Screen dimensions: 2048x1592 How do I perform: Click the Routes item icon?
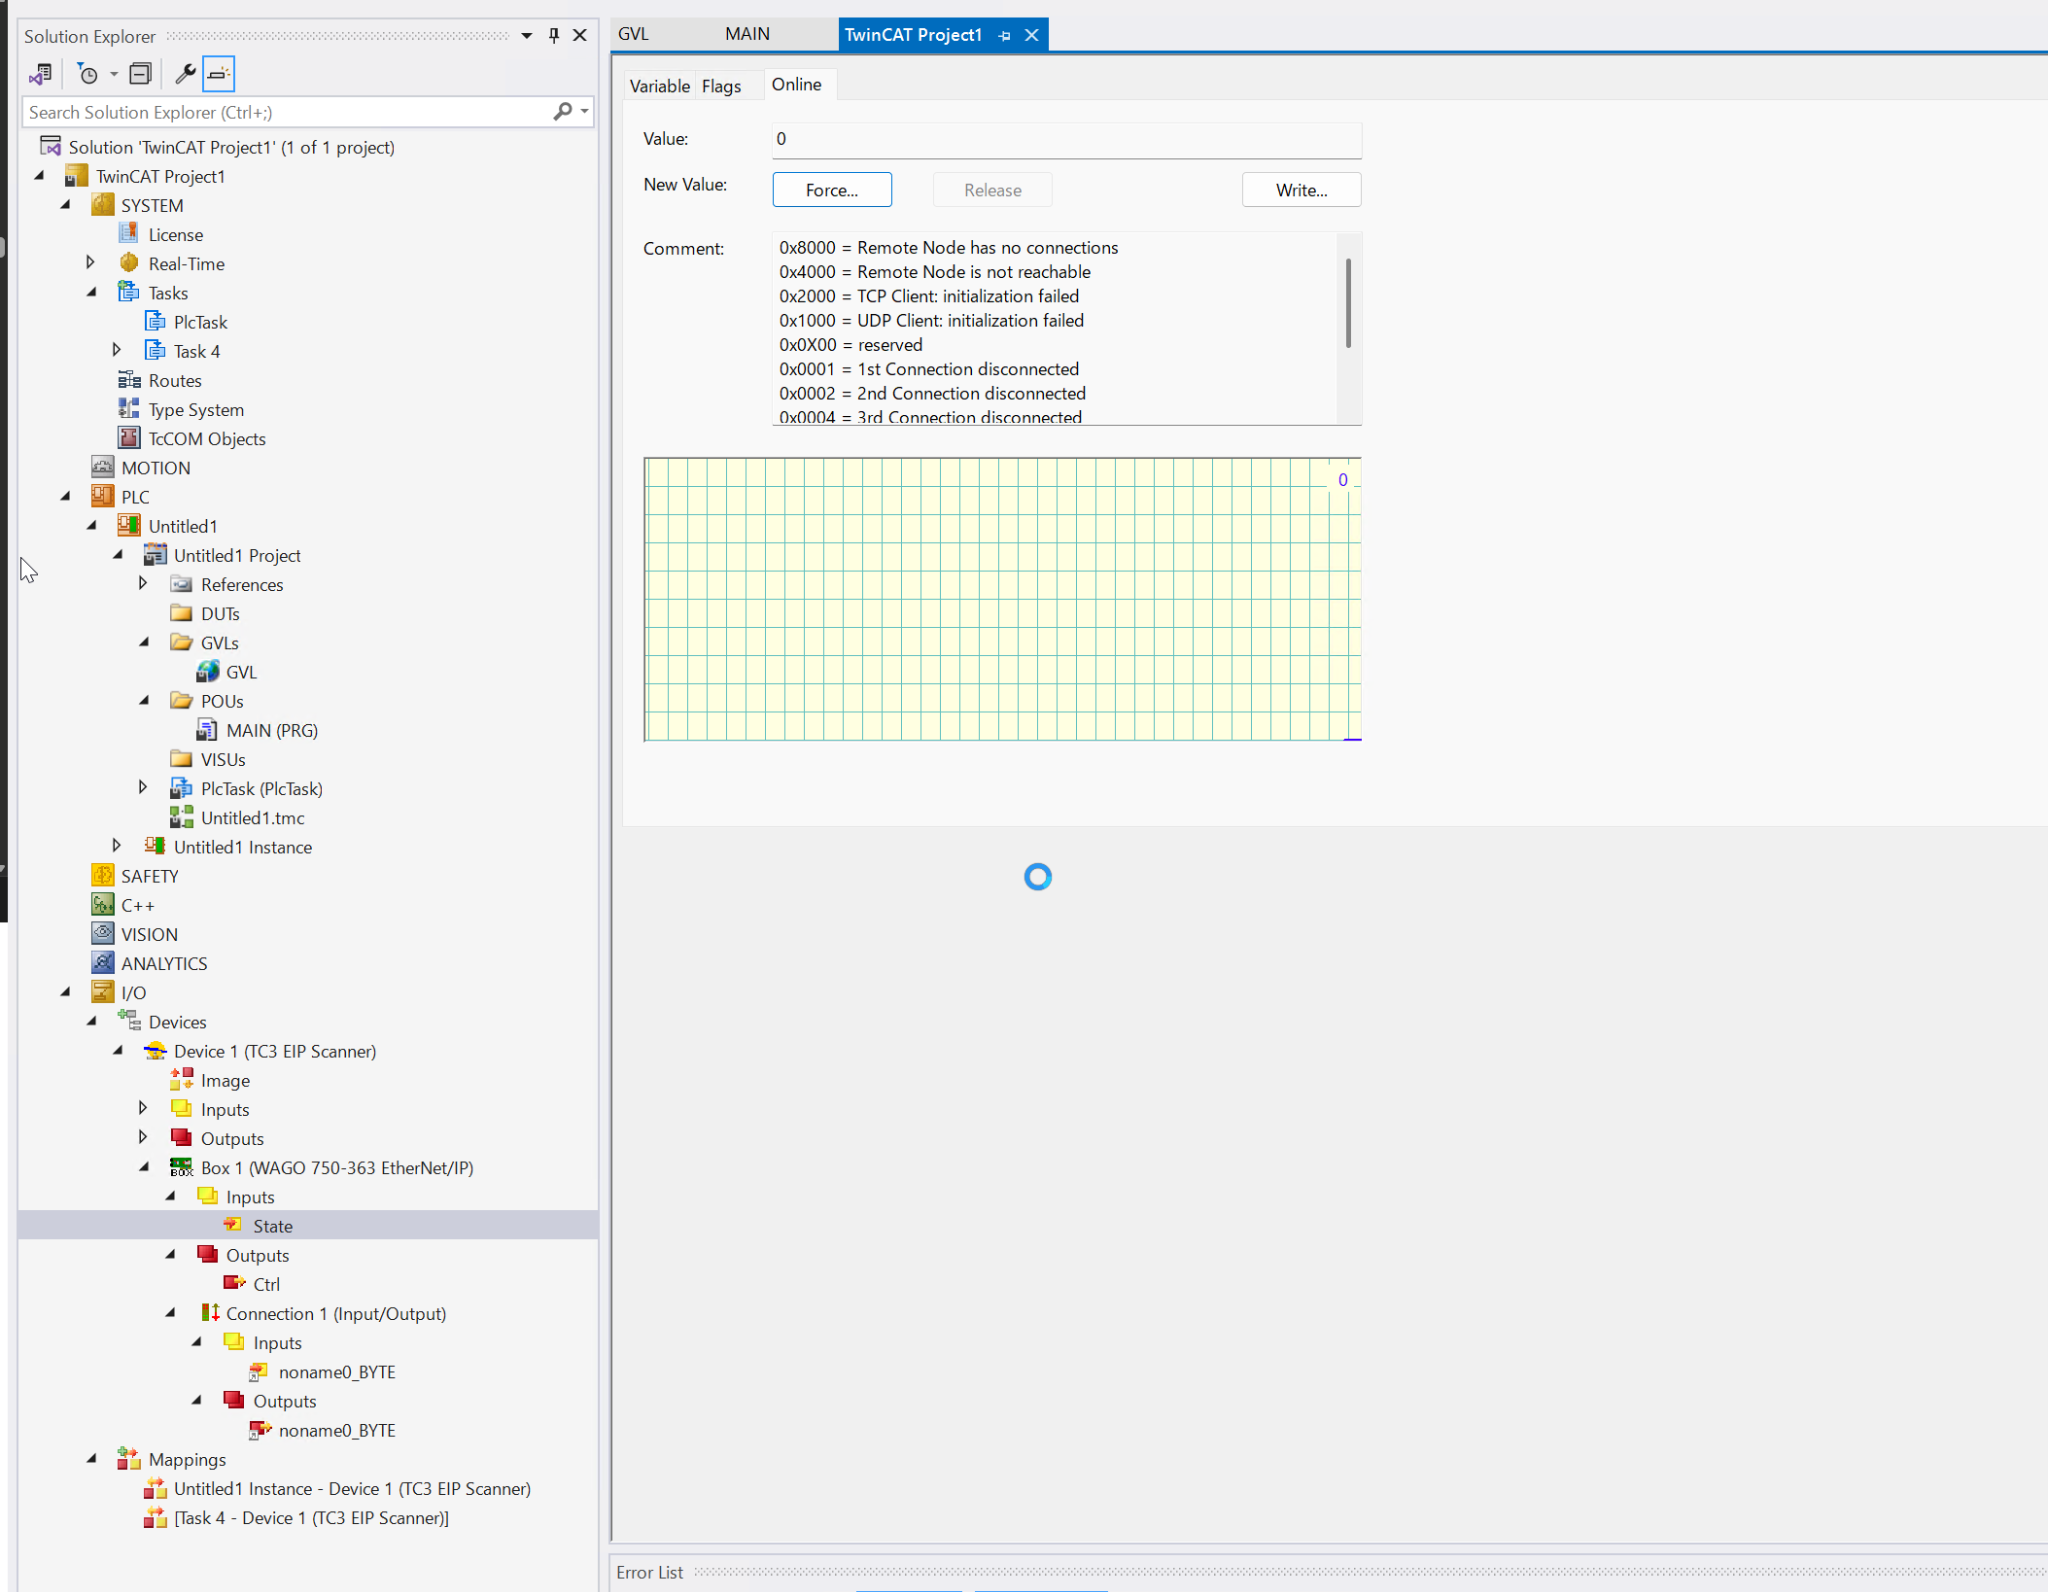pos(129,380)
